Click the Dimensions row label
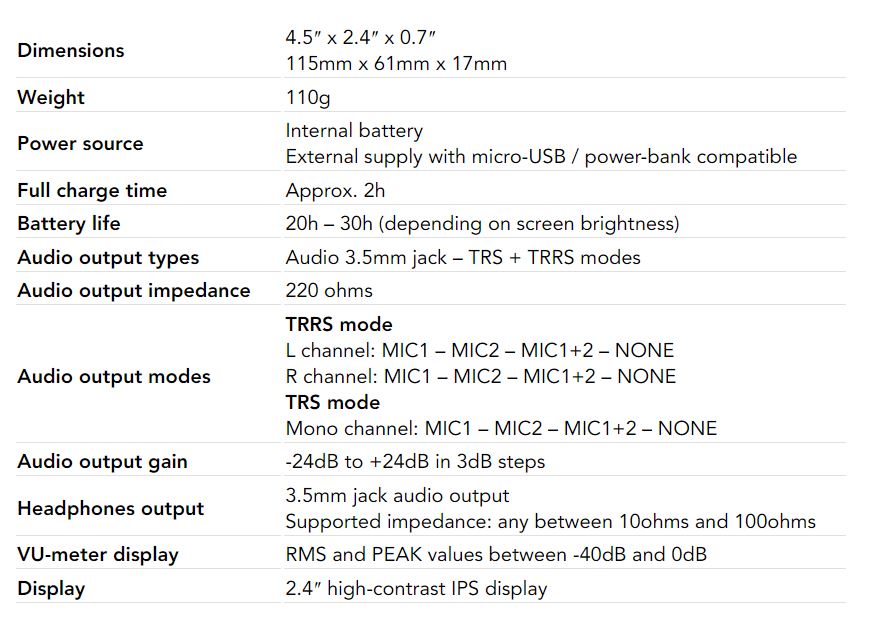This screenshot has height=632, width=895. click(71, 50)
